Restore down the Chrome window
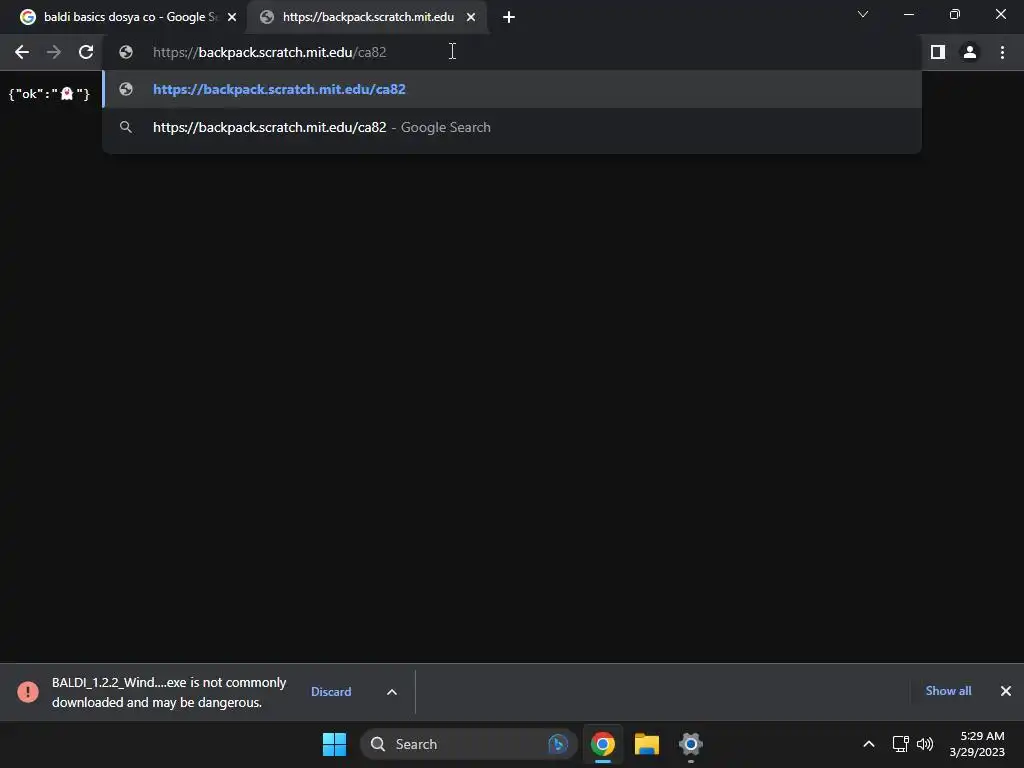 (955, 14)
